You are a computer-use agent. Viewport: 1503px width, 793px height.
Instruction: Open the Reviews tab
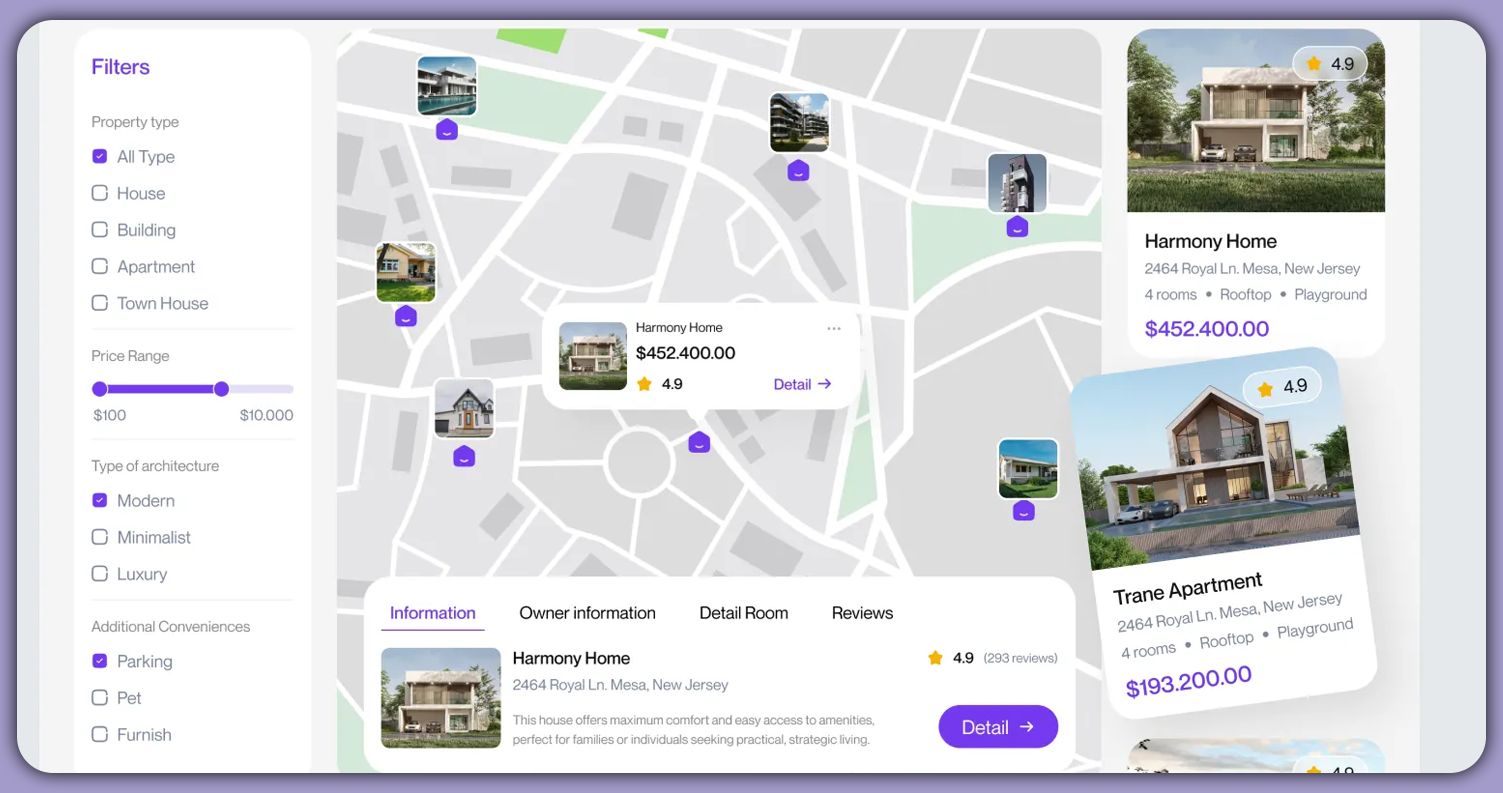[x=861, y=612]
